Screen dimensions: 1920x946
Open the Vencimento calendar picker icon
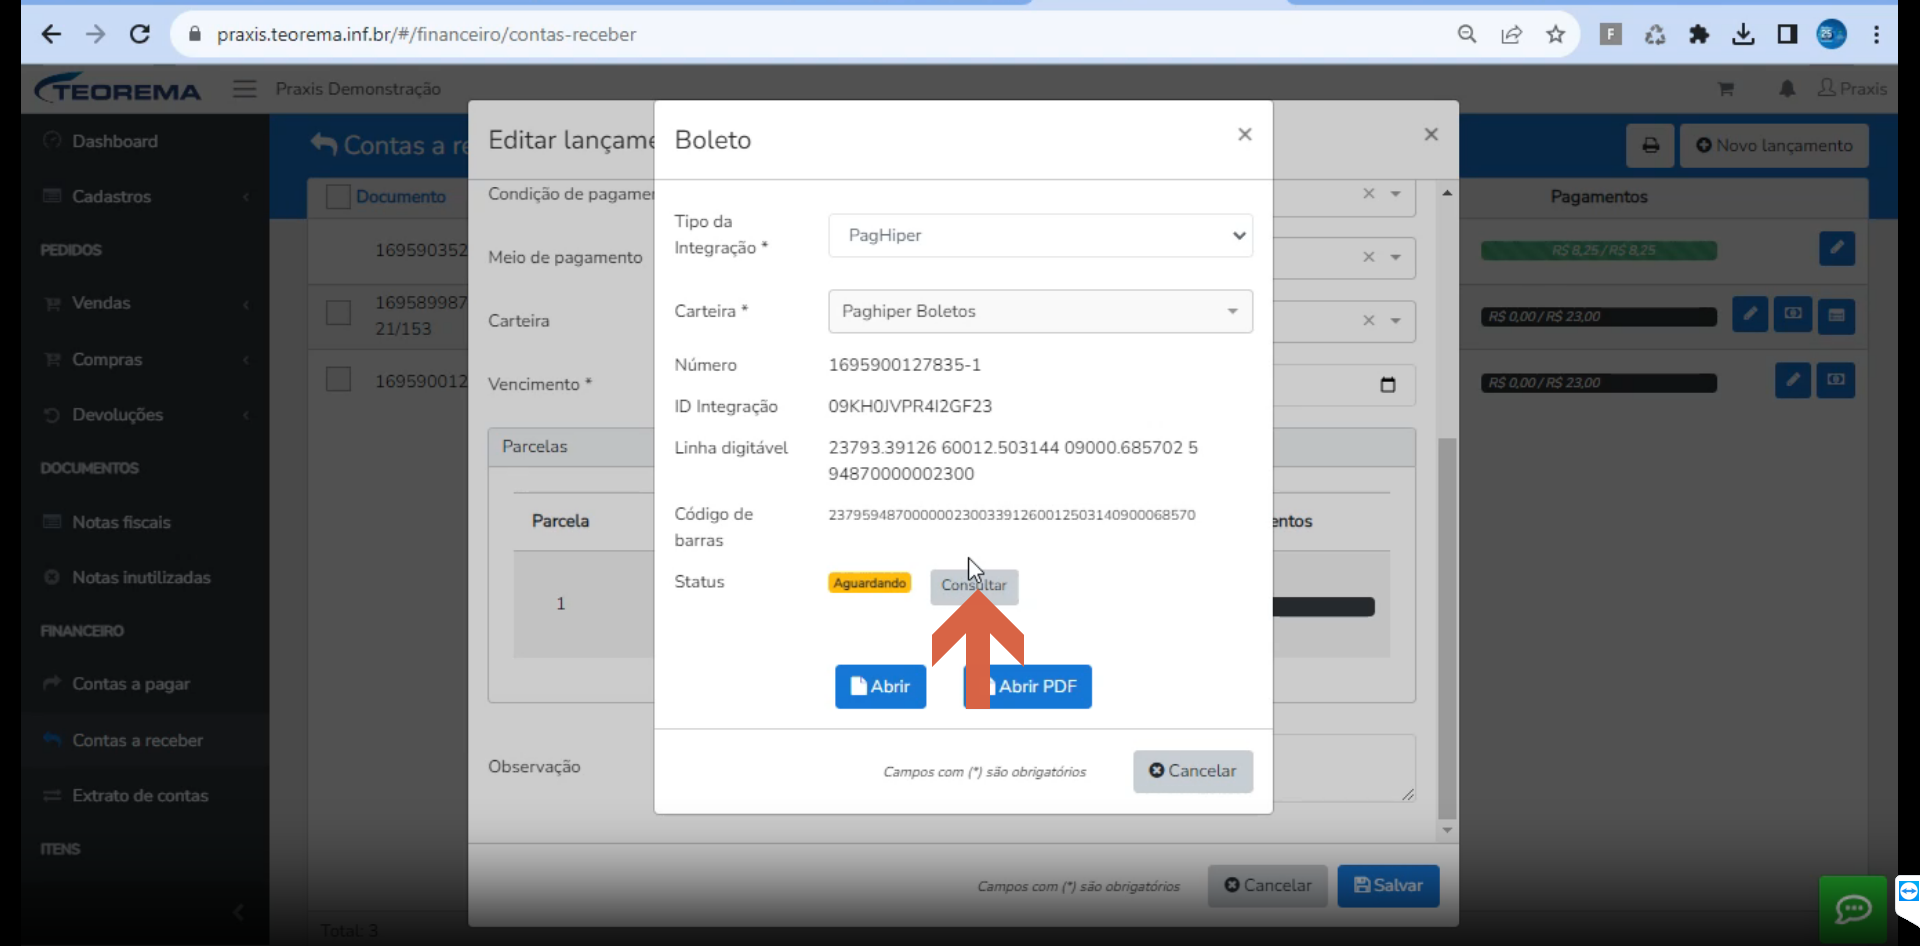(1388, 385)
